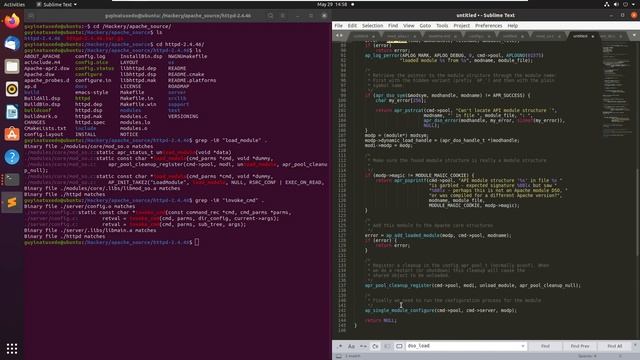Open Sublime Text app menu in top bar

click(x=56, y=4)
